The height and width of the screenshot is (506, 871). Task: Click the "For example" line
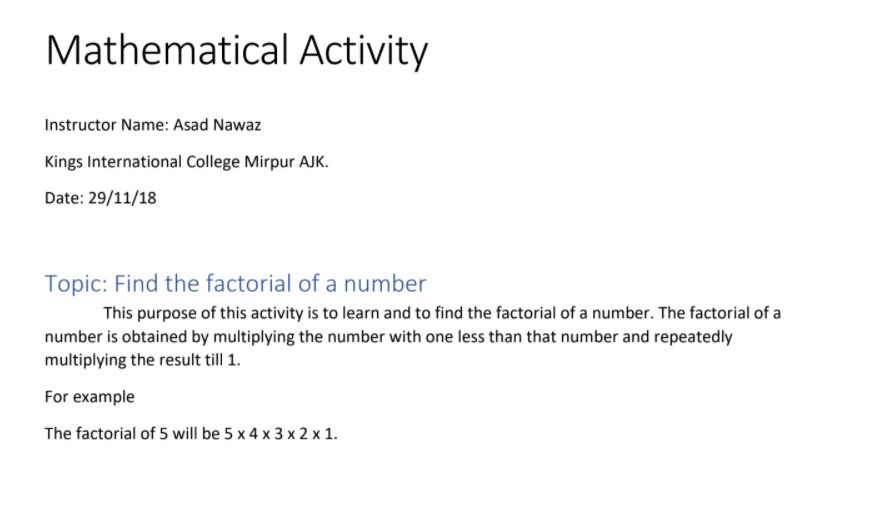coord(89,397)
